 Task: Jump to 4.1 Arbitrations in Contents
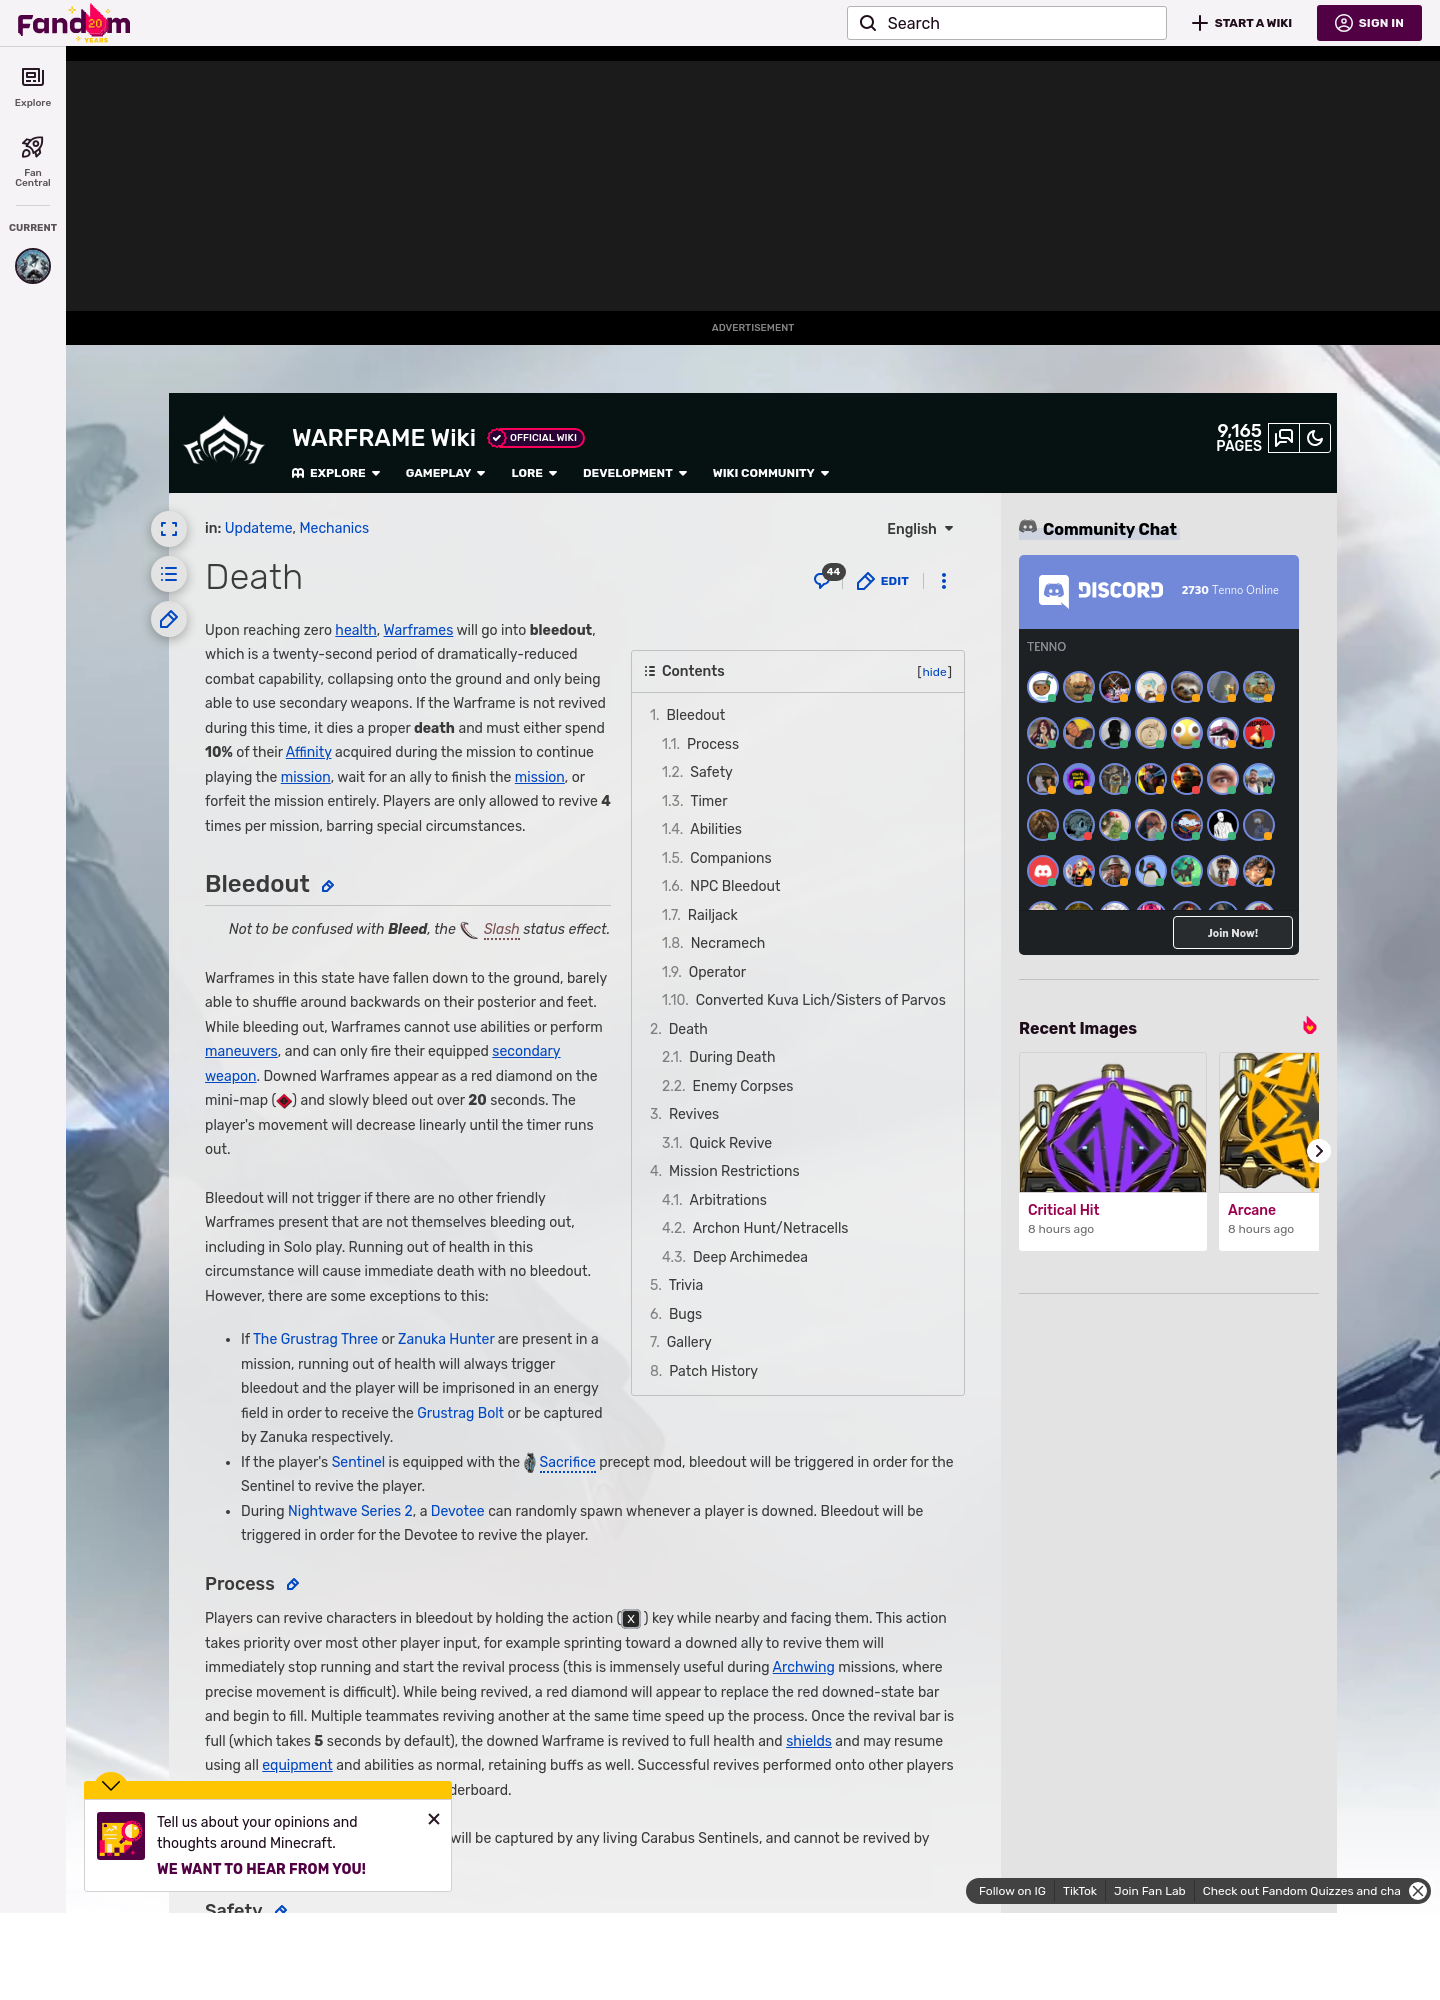(x=714, y=1200)
